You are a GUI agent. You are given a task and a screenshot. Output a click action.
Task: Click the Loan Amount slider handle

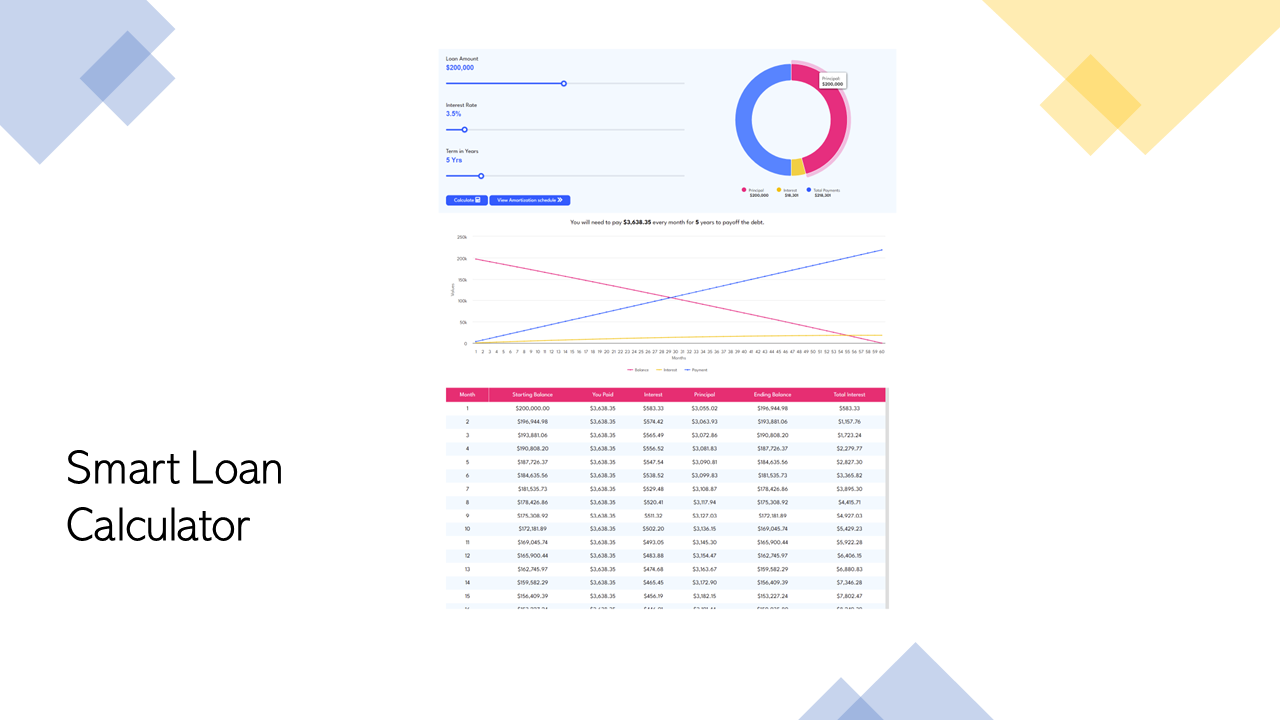point(564,84)
